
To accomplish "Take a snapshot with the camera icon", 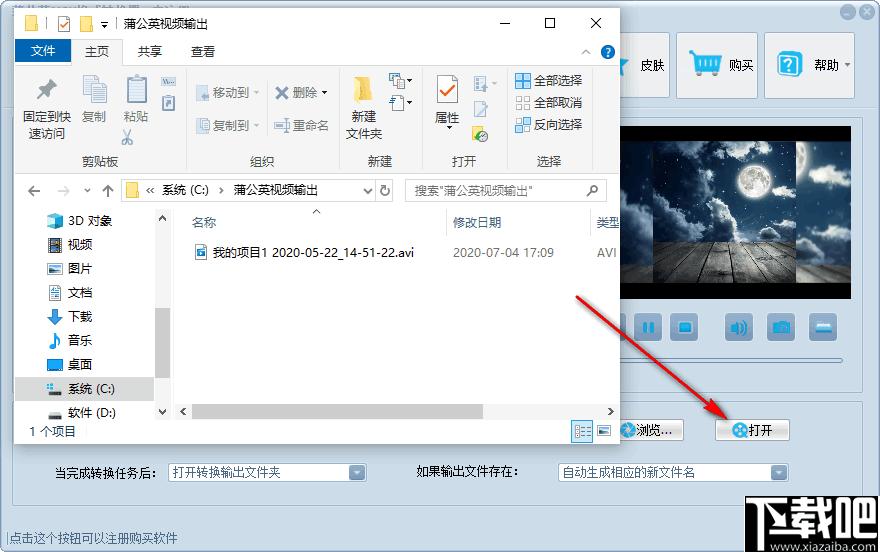I will tap(781, 327).
